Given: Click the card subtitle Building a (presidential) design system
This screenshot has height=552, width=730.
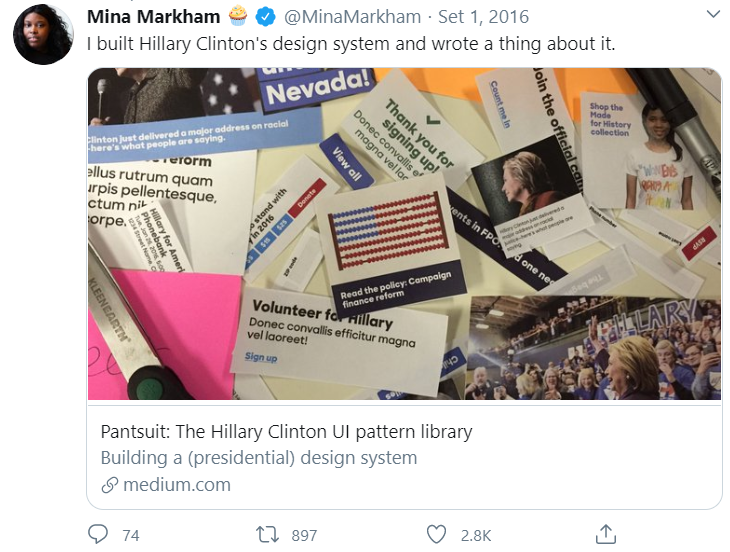Looking at the screenshot, I should click(259, 458).
